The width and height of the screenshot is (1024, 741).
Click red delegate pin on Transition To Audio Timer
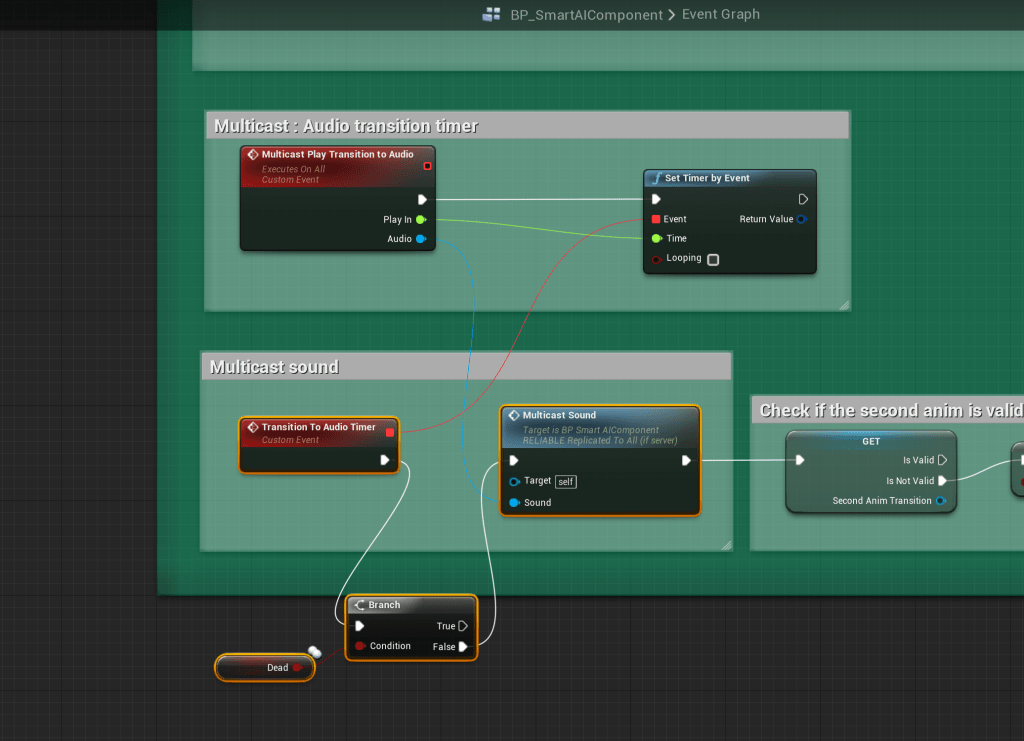pos(390,432)
